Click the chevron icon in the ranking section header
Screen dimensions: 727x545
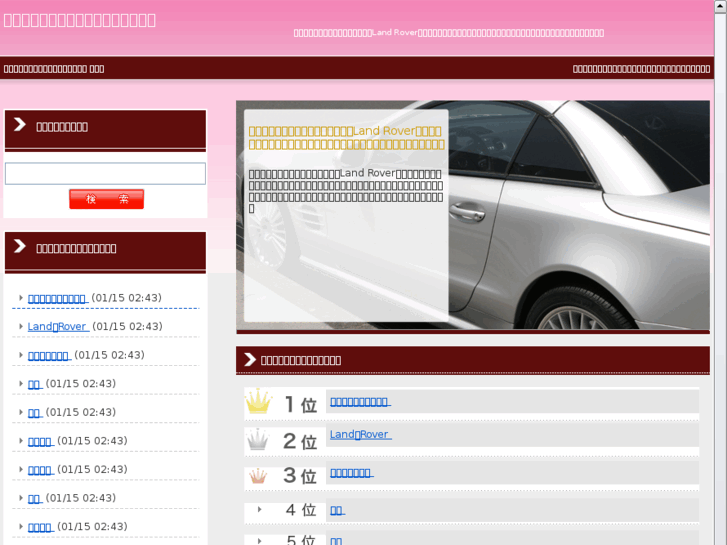point(250,359)
